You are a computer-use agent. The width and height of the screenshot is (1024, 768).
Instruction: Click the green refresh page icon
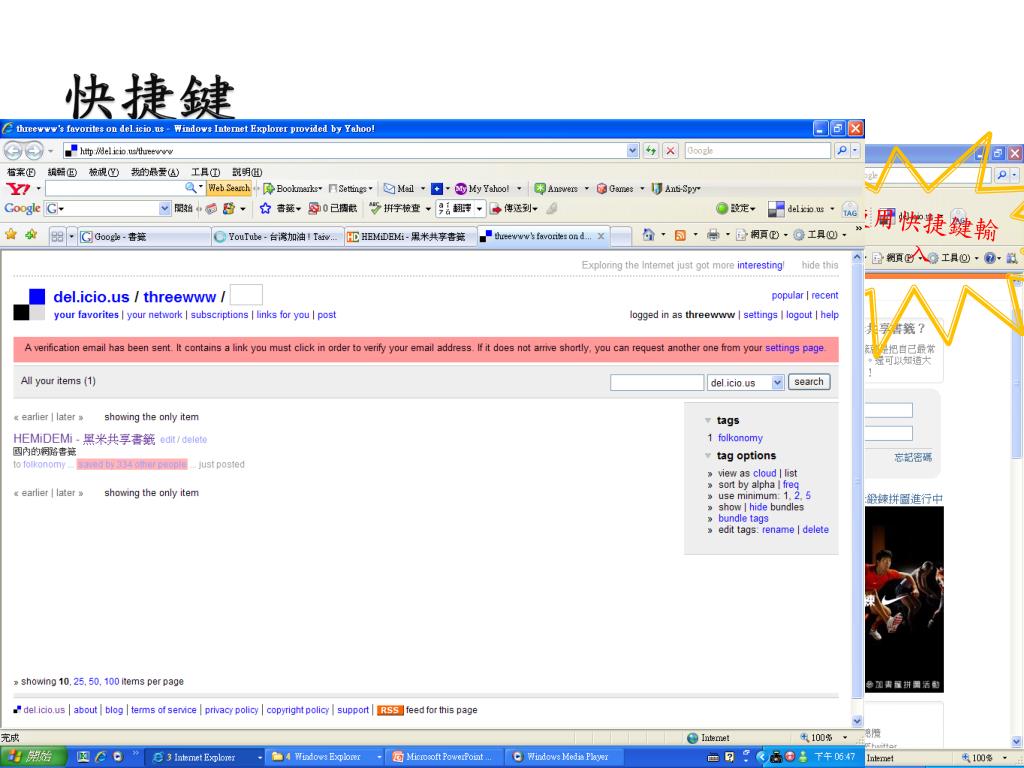pyautogui.click(x=650, y=151)
